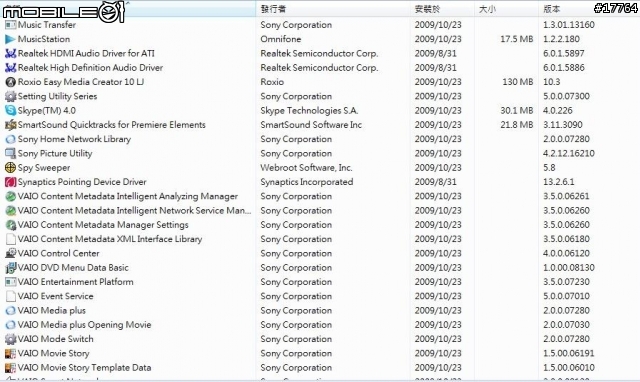Screen dimensions: 640x382
Task: Select the Setting Utility Series name
Action: pyautogui.click(x=58, y=96)
